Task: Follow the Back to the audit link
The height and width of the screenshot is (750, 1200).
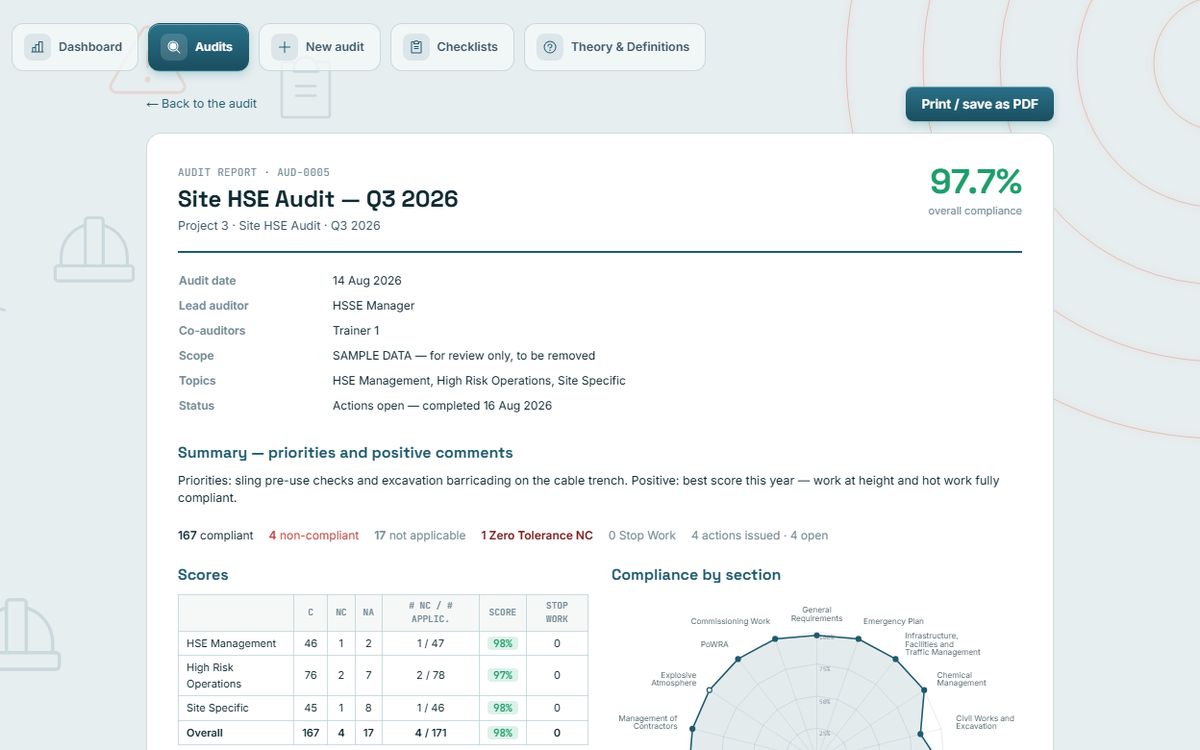Action: pyautogui.click(x=202, y=103)
